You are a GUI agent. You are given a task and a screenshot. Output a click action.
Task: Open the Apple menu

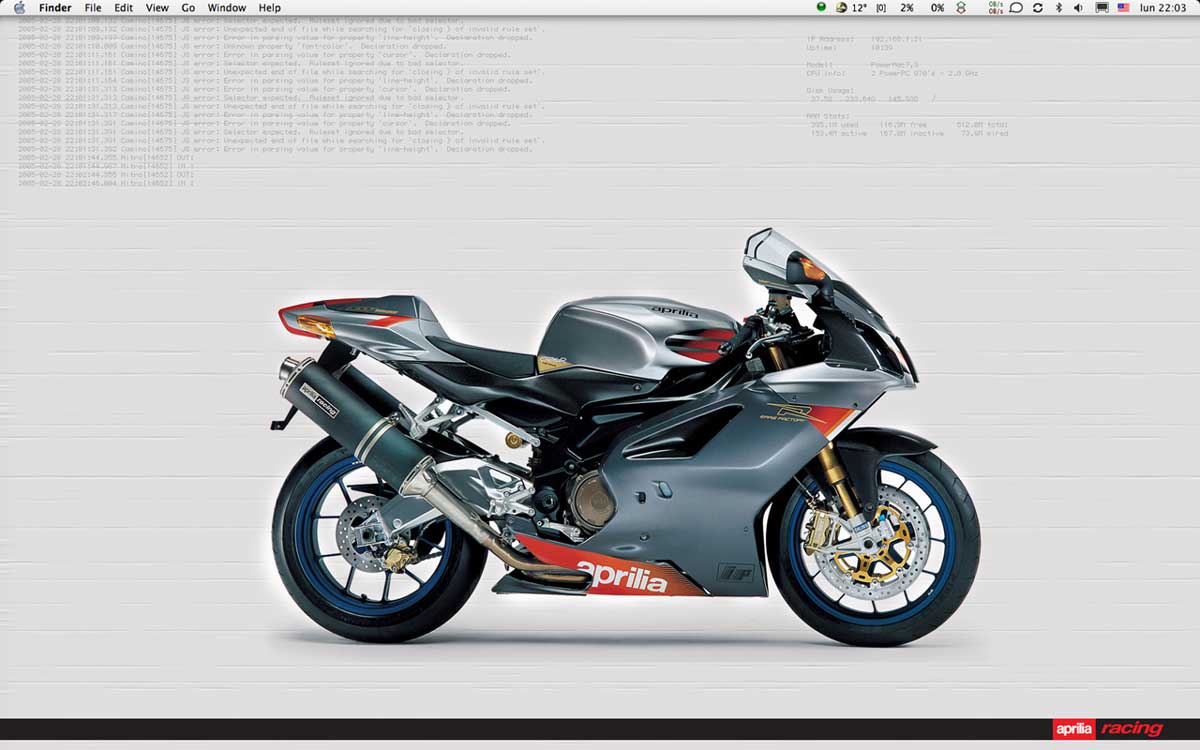click(18, 7)
